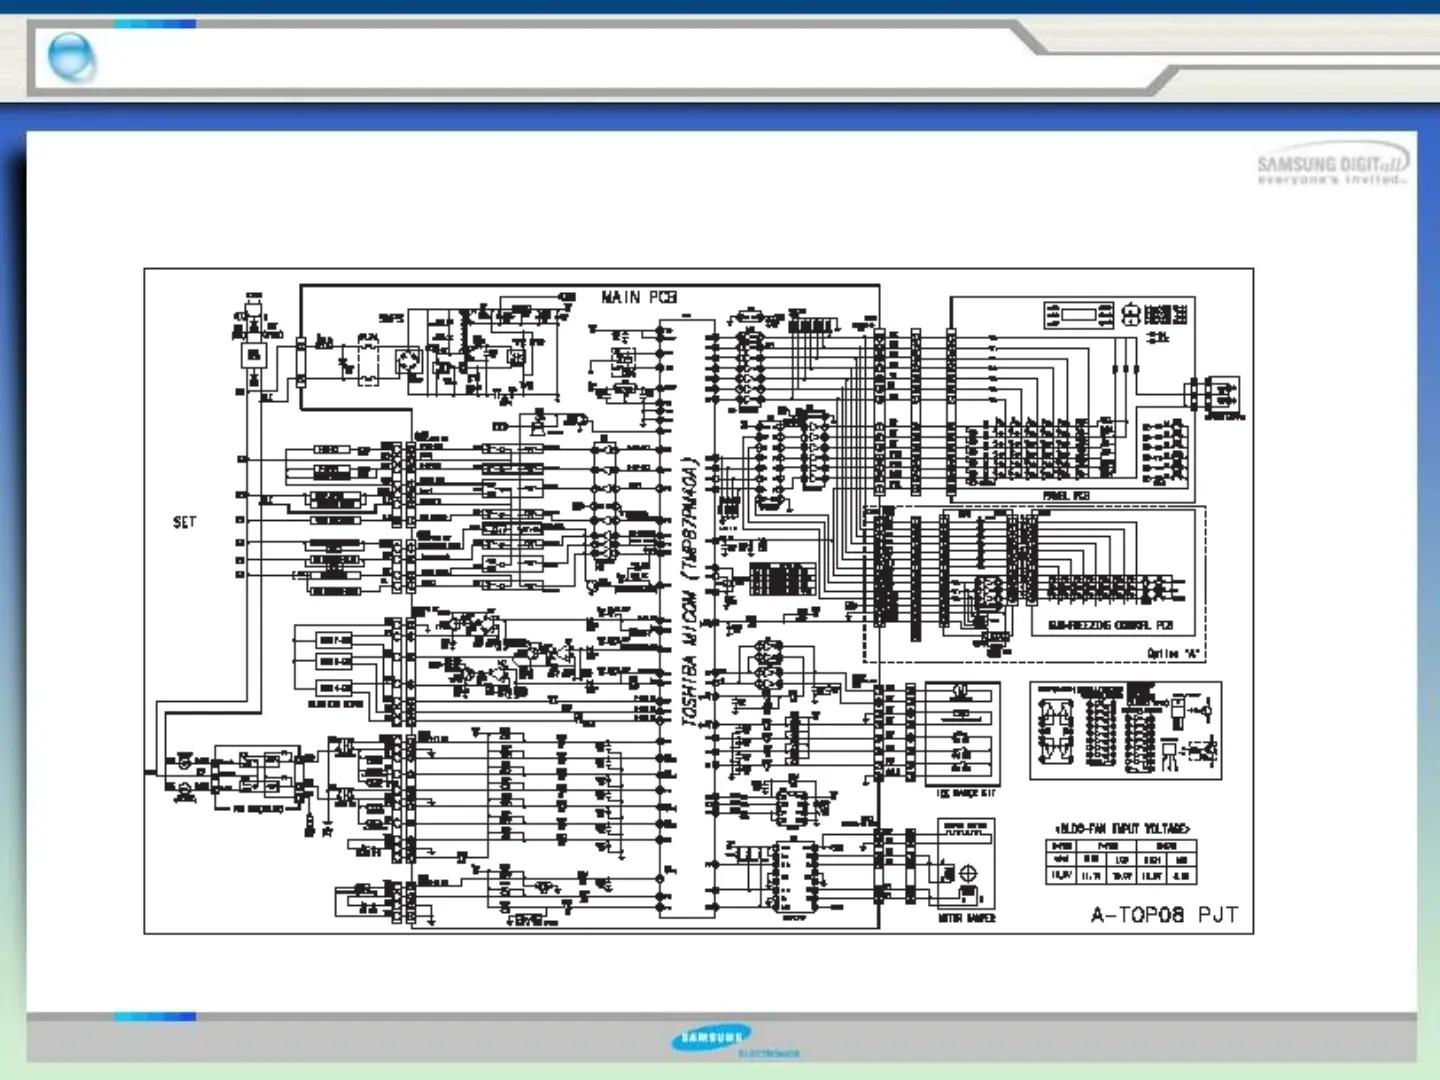
Task: Click the motor damper crosshair symbol
Action: tap(968, 873)
